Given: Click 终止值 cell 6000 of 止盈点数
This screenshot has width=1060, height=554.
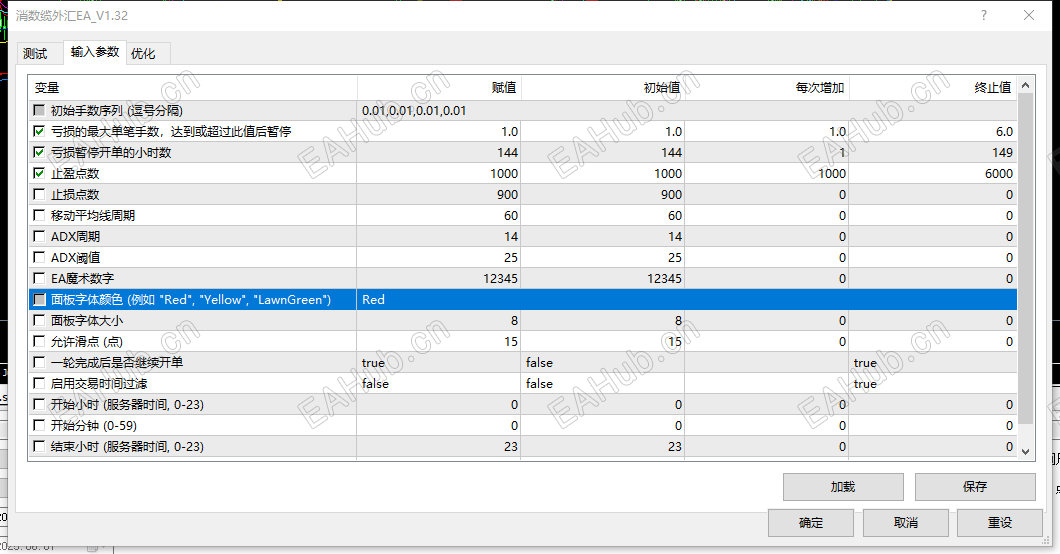Looking at the screenshot, I should pos(933,174).
